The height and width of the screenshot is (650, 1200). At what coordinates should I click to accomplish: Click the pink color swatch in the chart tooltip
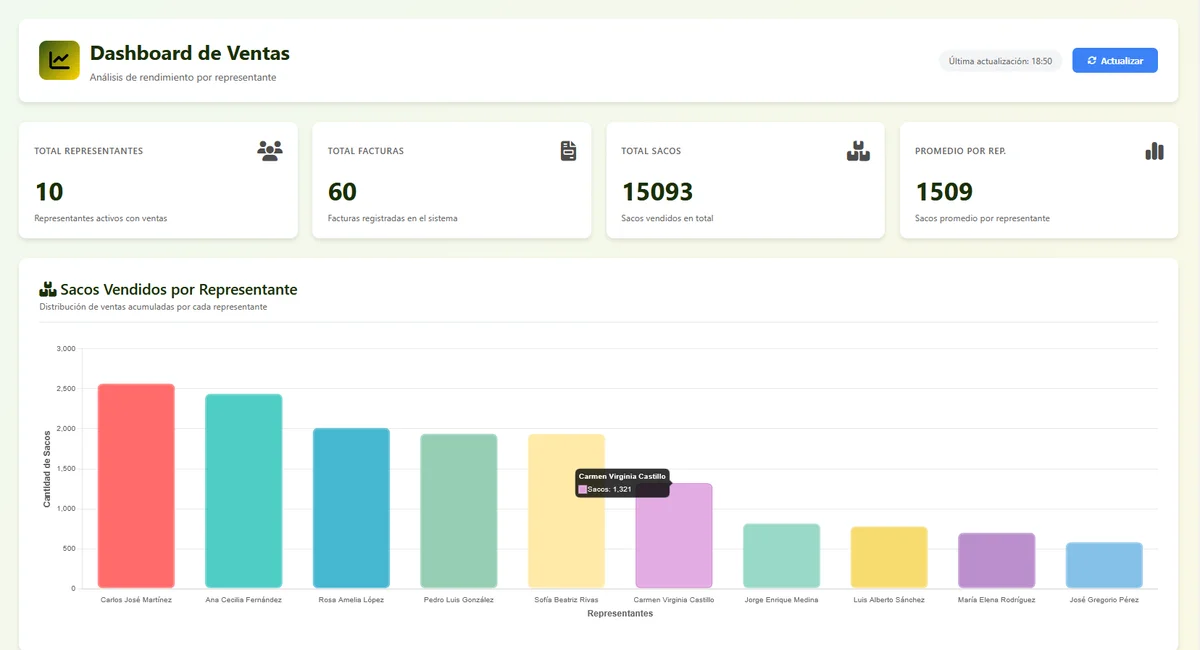click(x=583, y=490)
